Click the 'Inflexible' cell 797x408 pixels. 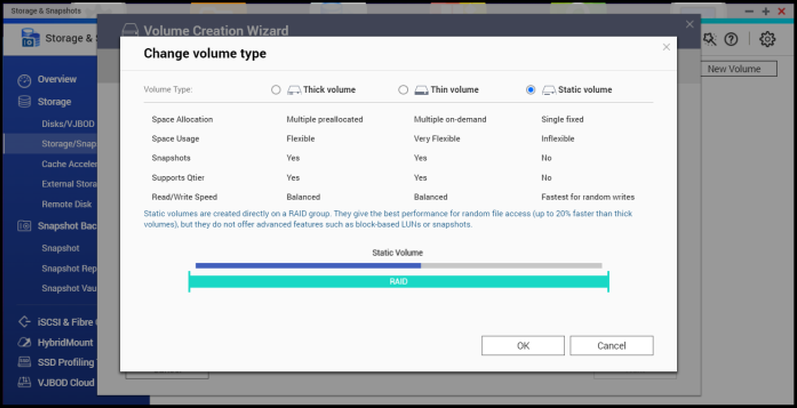tap(558, 139)
